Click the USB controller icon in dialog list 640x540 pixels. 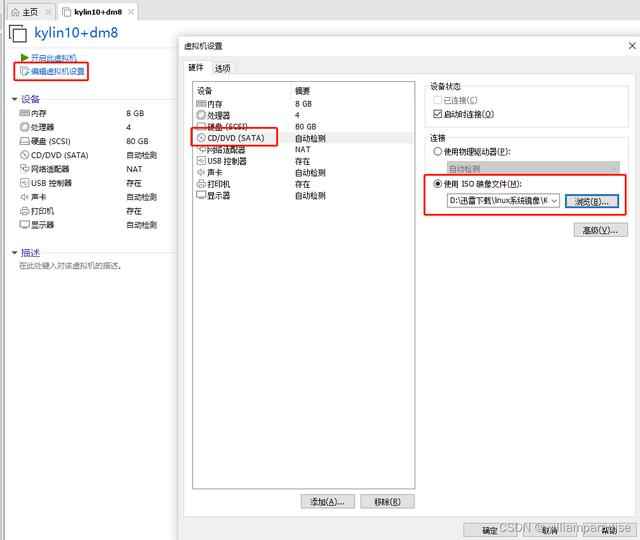[201, 161]
